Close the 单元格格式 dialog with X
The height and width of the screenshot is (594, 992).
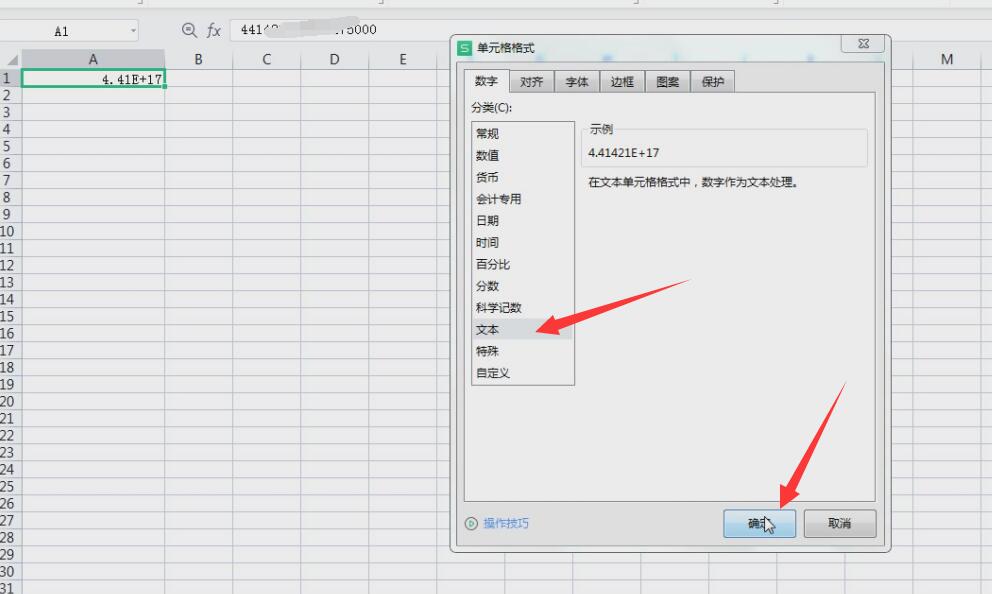pyautogui.click(x=862, y=45)
